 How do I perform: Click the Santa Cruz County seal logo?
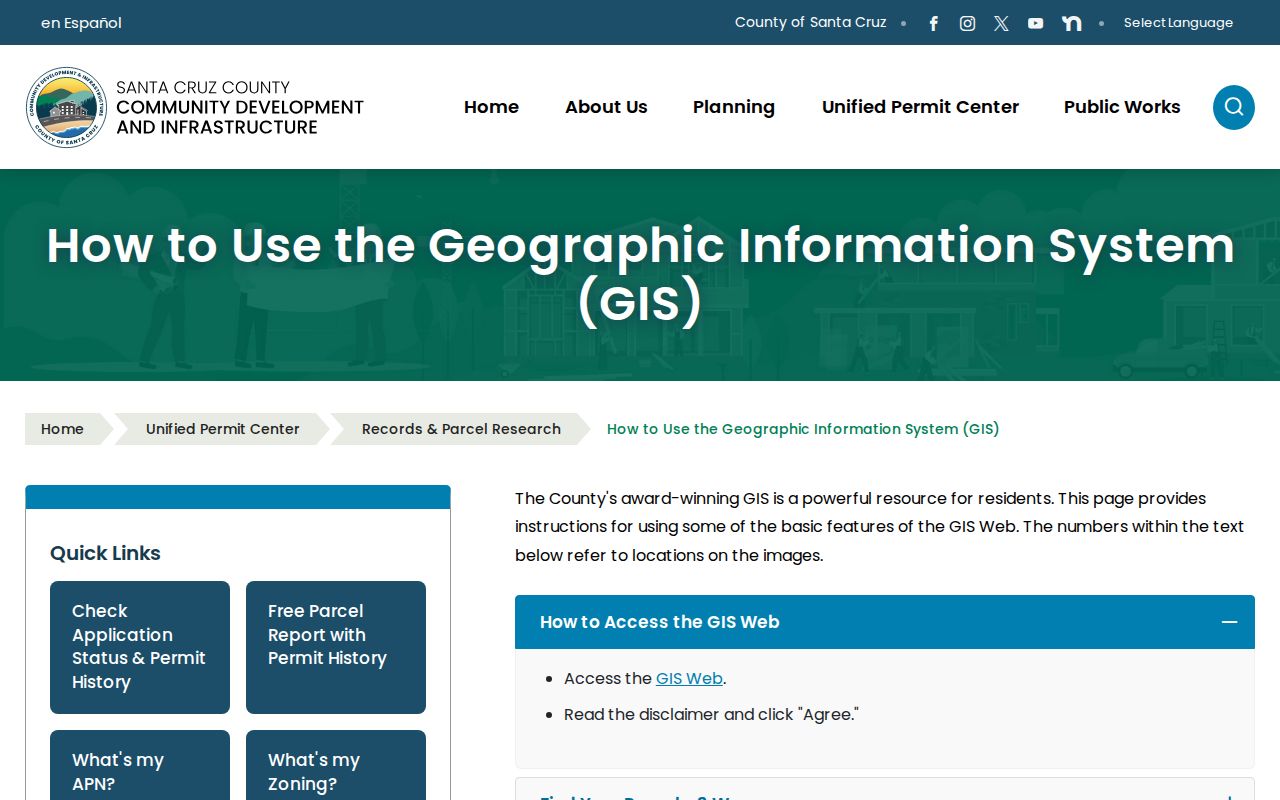67,107
